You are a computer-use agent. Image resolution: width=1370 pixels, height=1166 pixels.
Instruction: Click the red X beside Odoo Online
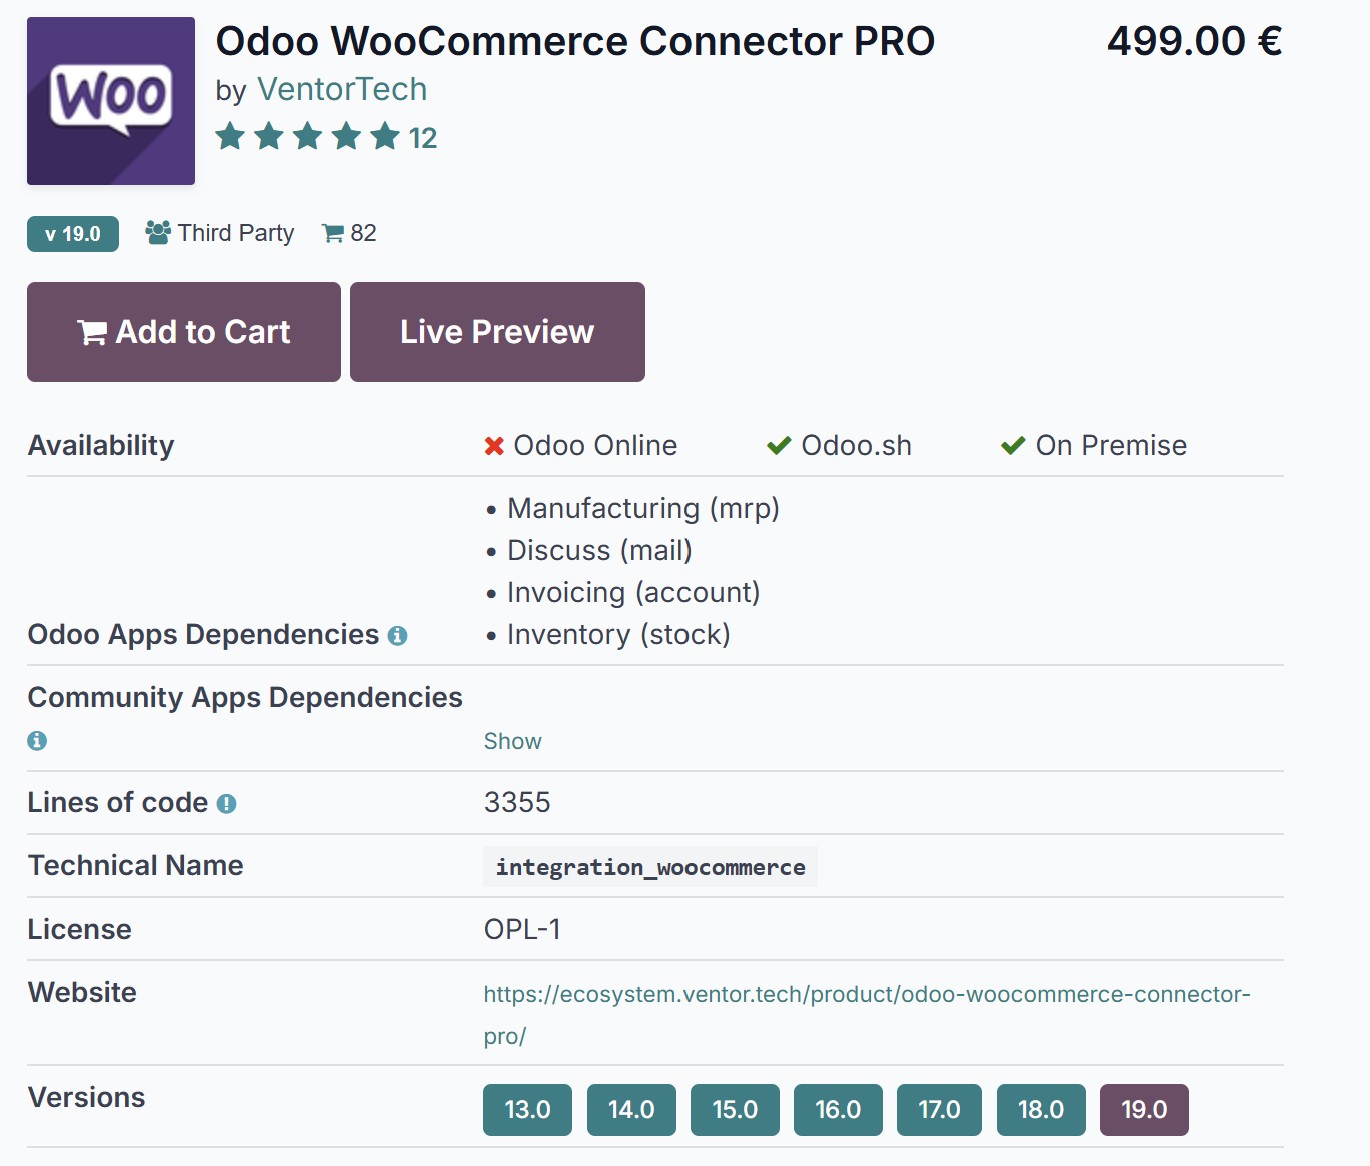(x=491, y=446)
